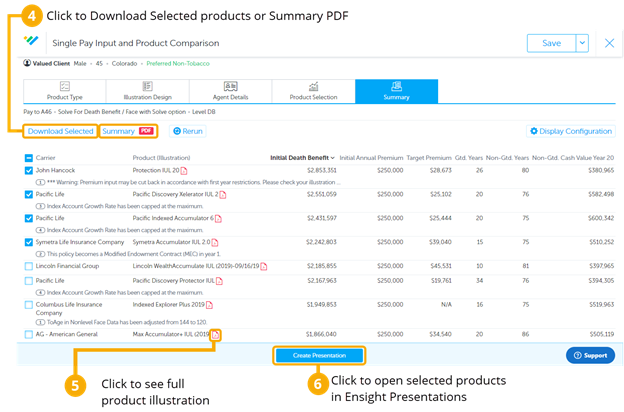Sort by Initial Death Benefit column
This screenshot has width=624, height=412.
click(302, 158)
